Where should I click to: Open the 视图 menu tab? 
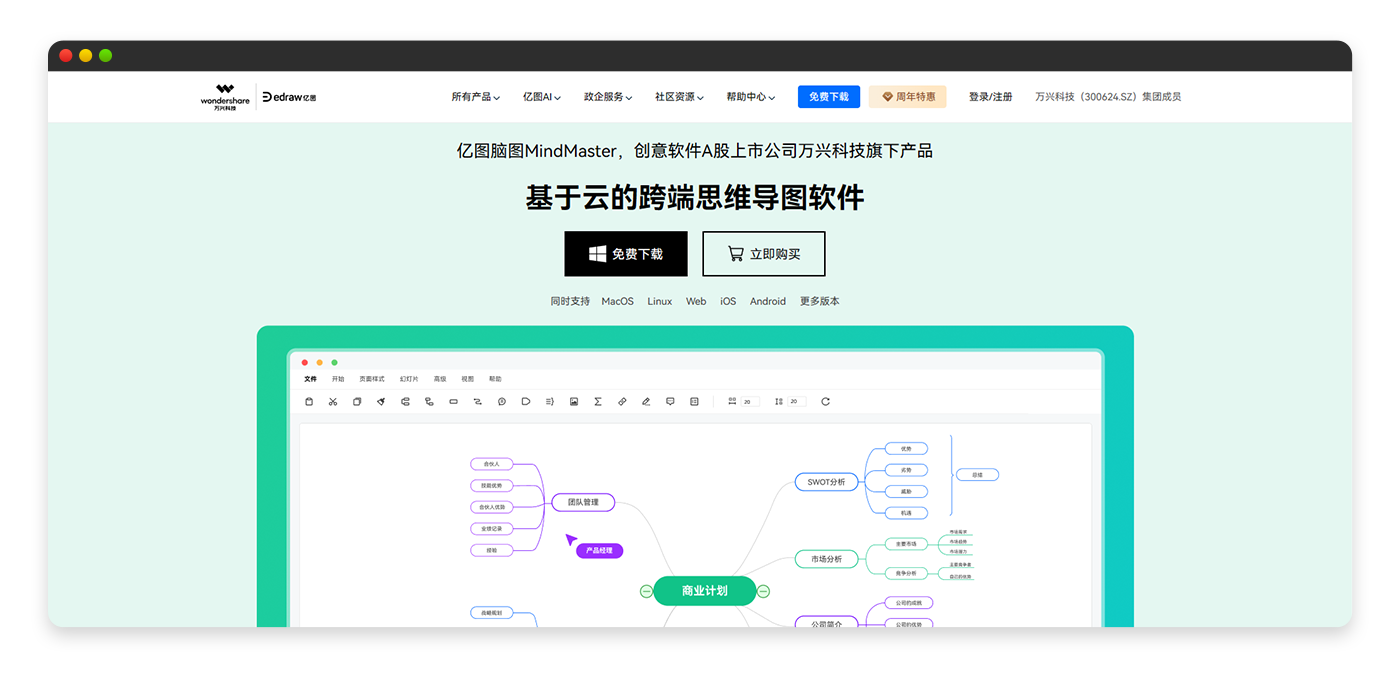[468, 379]
